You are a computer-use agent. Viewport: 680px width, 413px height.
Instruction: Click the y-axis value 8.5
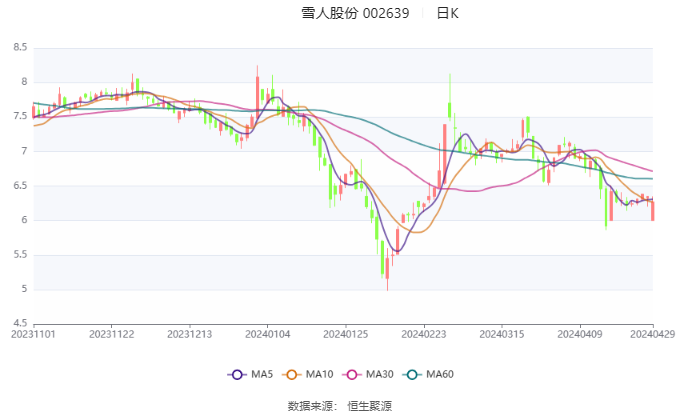click(x=20, y=47)
